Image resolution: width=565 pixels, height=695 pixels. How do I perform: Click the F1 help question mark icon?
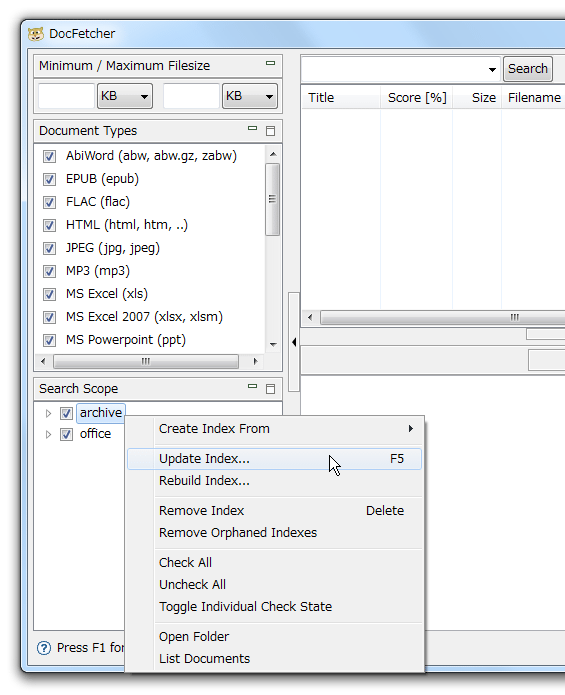[44, 648]
